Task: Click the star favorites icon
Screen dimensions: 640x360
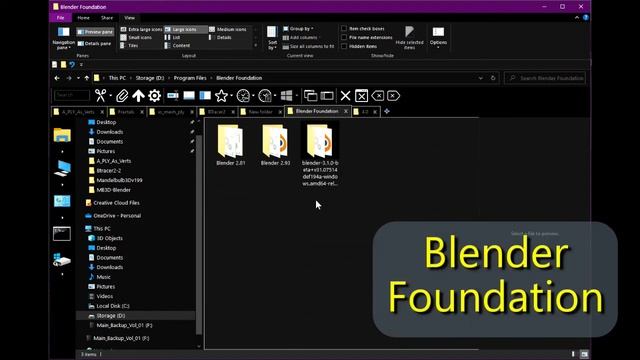Action: pos(221,96)
